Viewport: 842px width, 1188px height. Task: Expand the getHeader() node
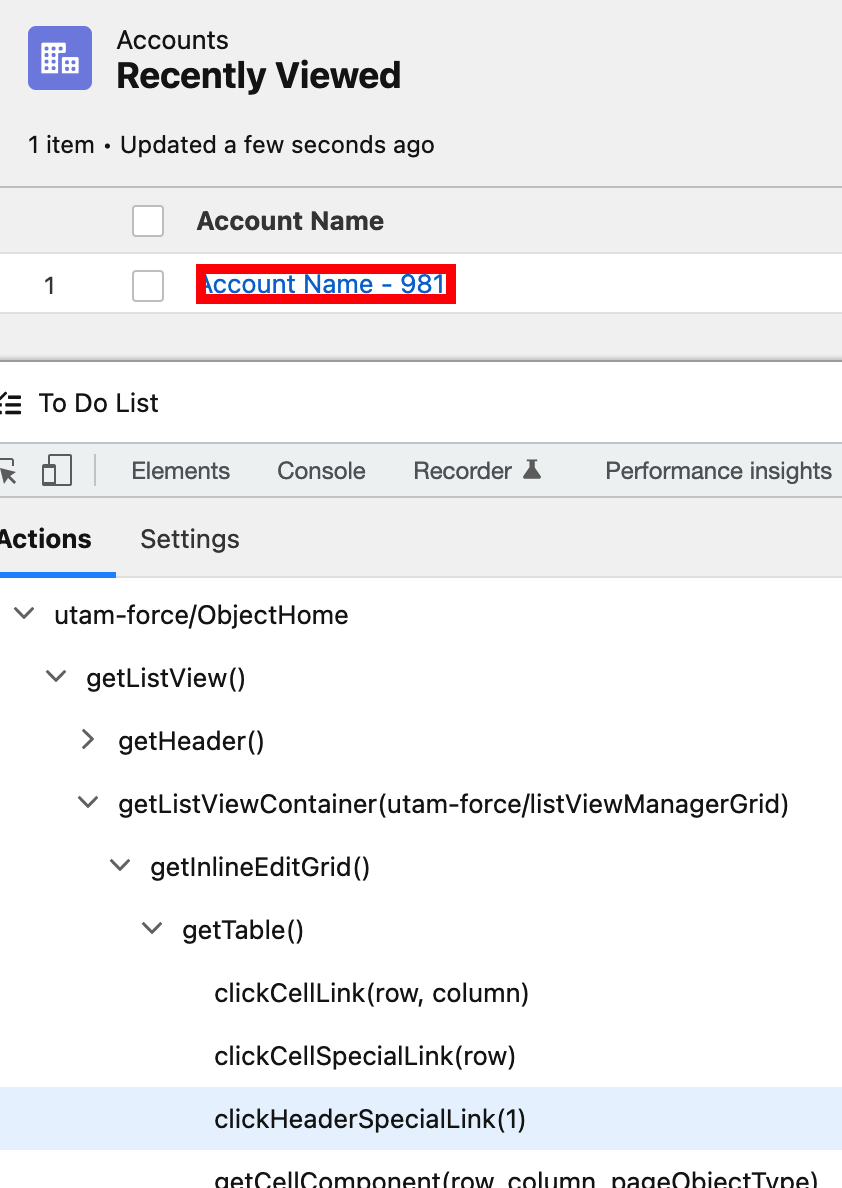[x=88, y=740]
